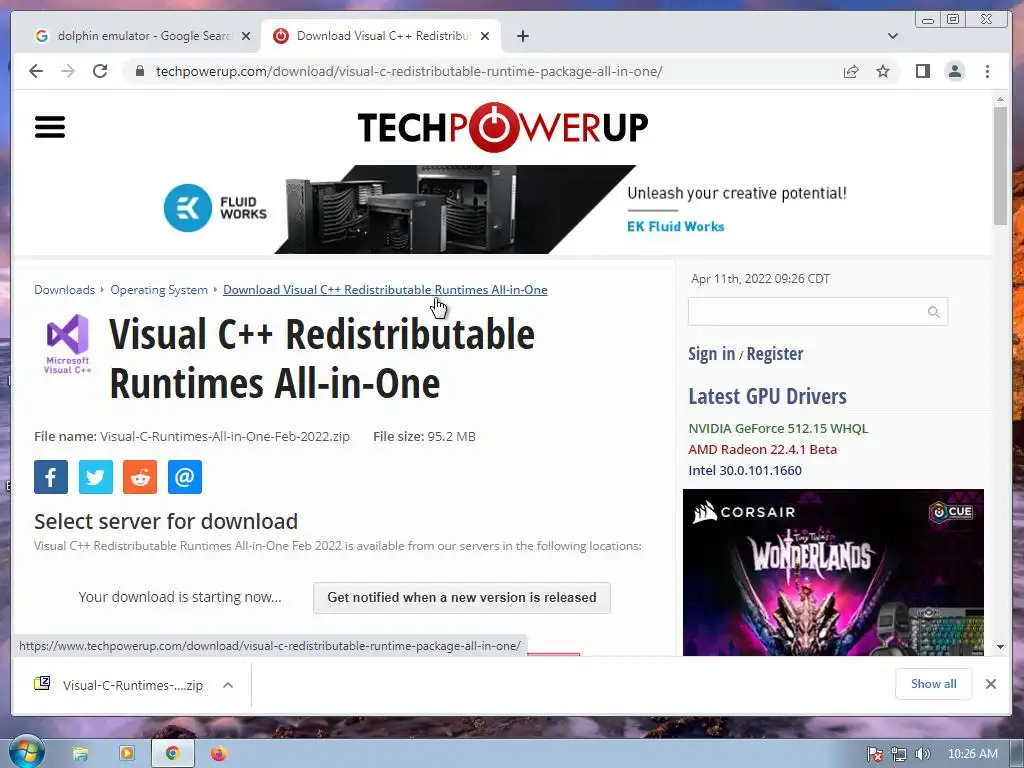Open the TechPowerUp hamburger menu
The image size is (1024, 768).
50,127
